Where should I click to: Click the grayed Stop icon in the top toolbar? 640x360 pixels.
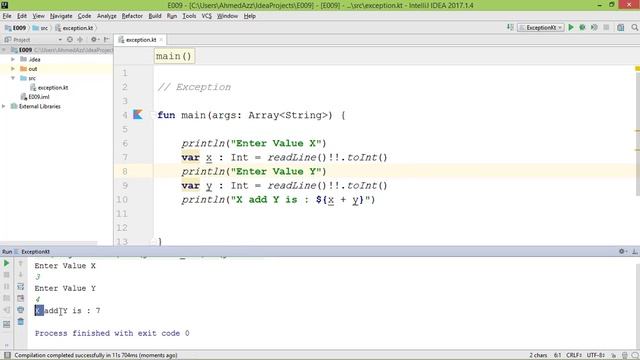click(607, 27)
